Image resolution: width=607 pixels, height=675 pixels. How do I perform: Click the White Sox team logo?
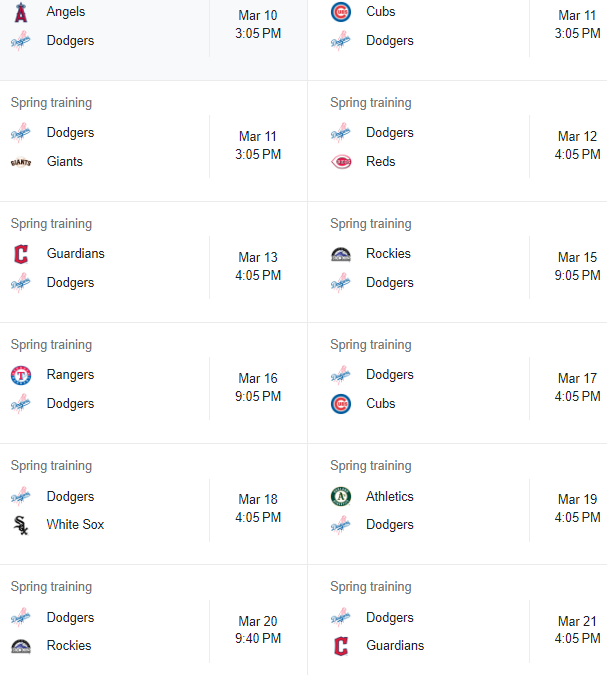pos(21,525)
